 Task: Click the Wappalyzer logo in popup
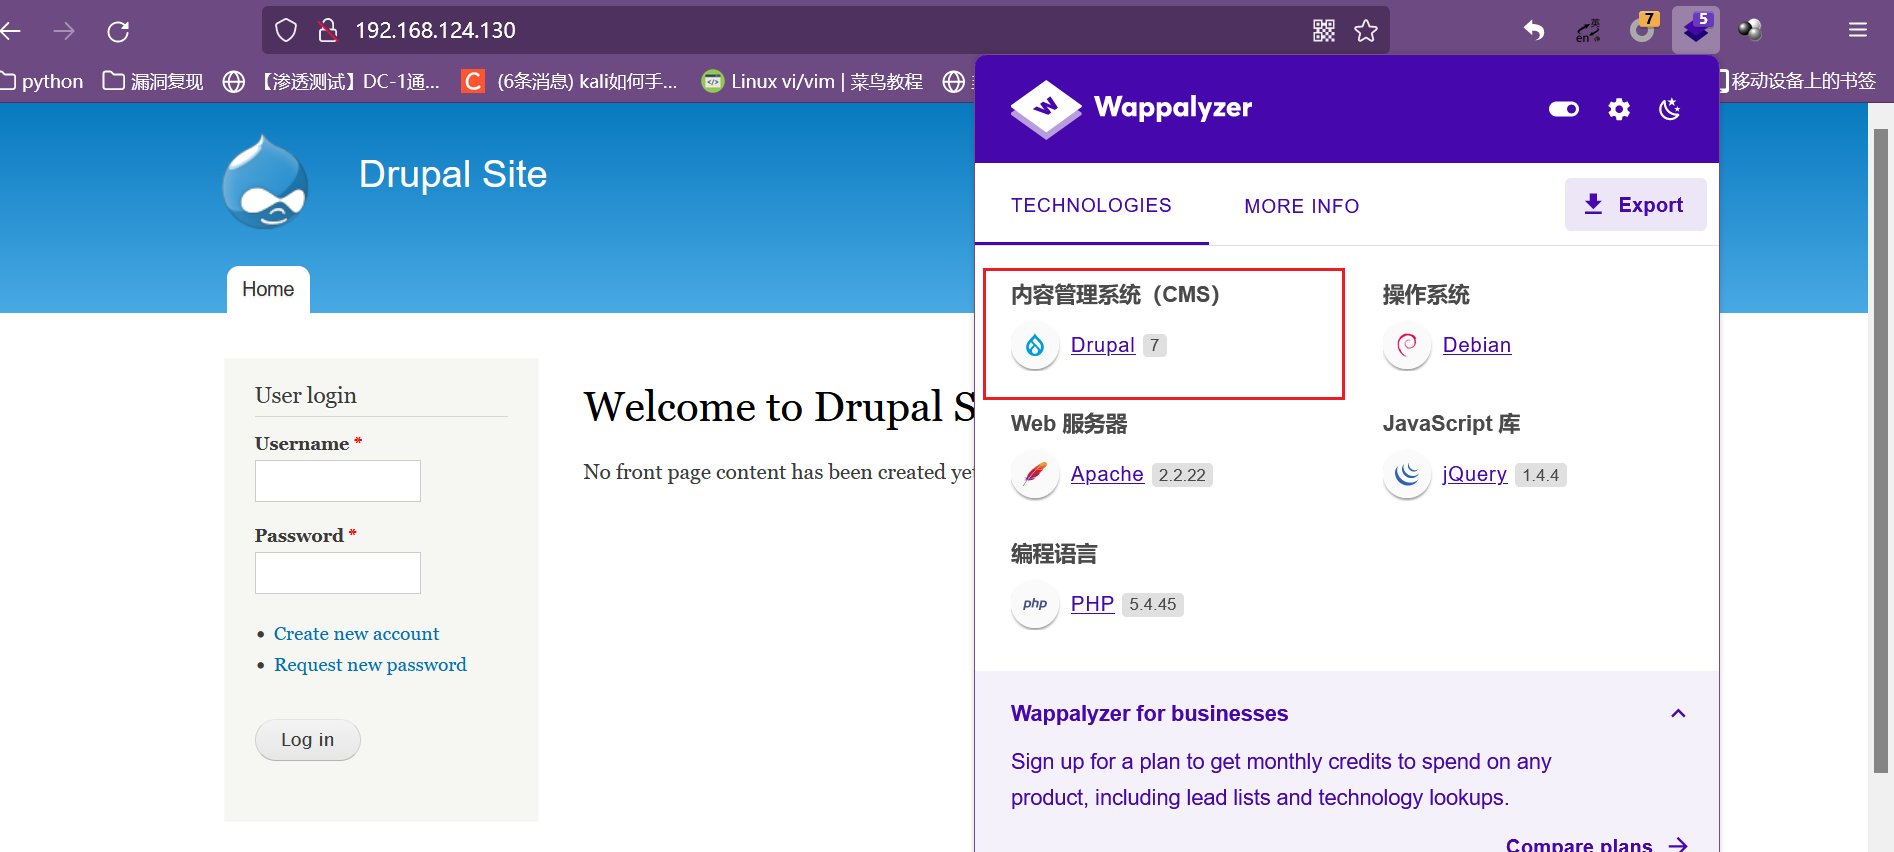coord(1131,107)
